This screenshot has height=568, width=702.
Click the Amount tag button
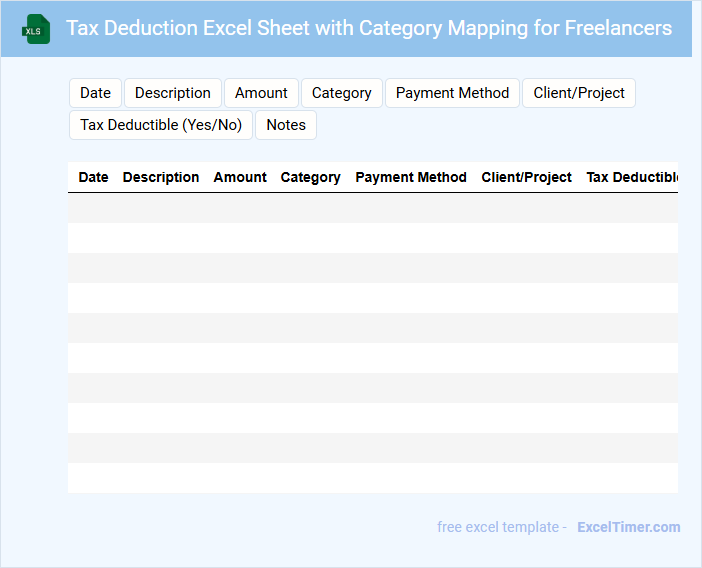point(261,93)
